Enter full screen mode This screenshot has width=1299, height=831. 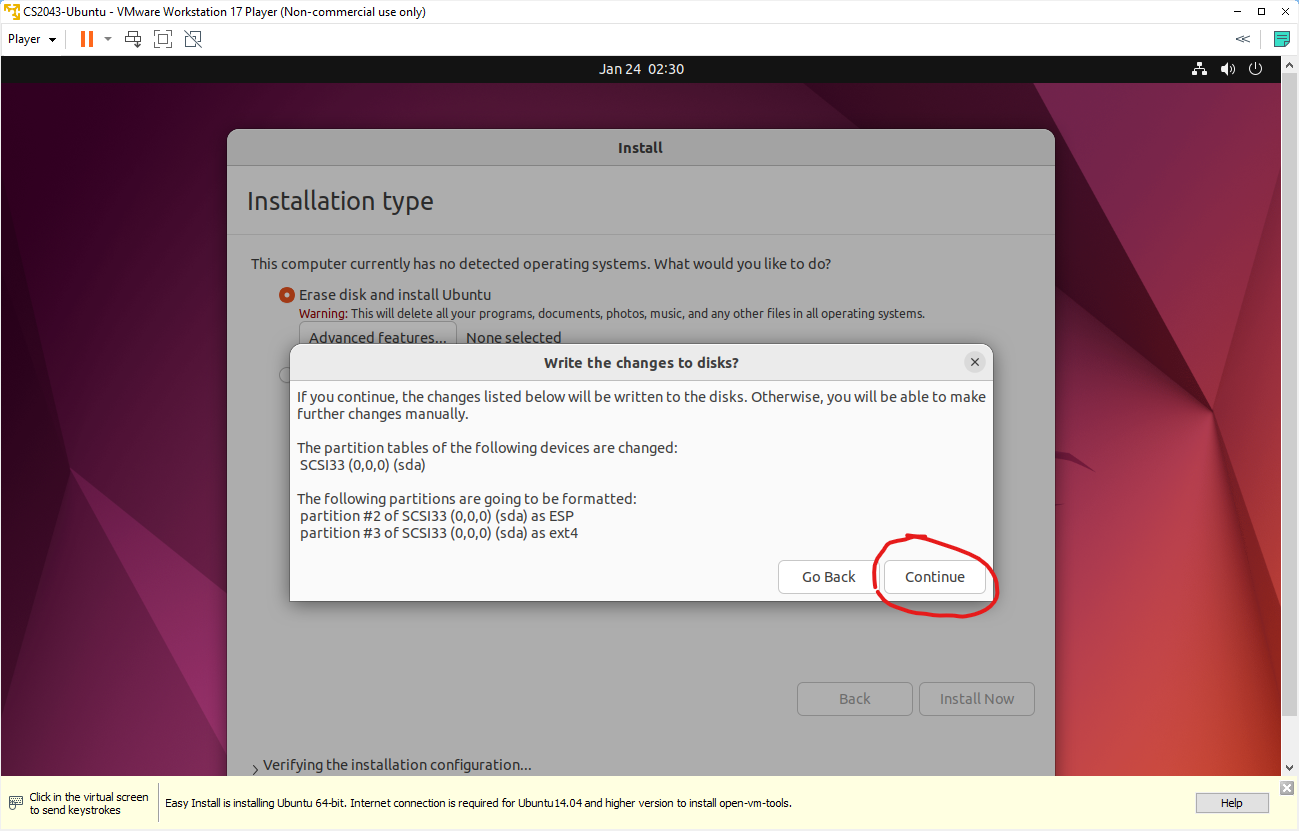point(163,39)
